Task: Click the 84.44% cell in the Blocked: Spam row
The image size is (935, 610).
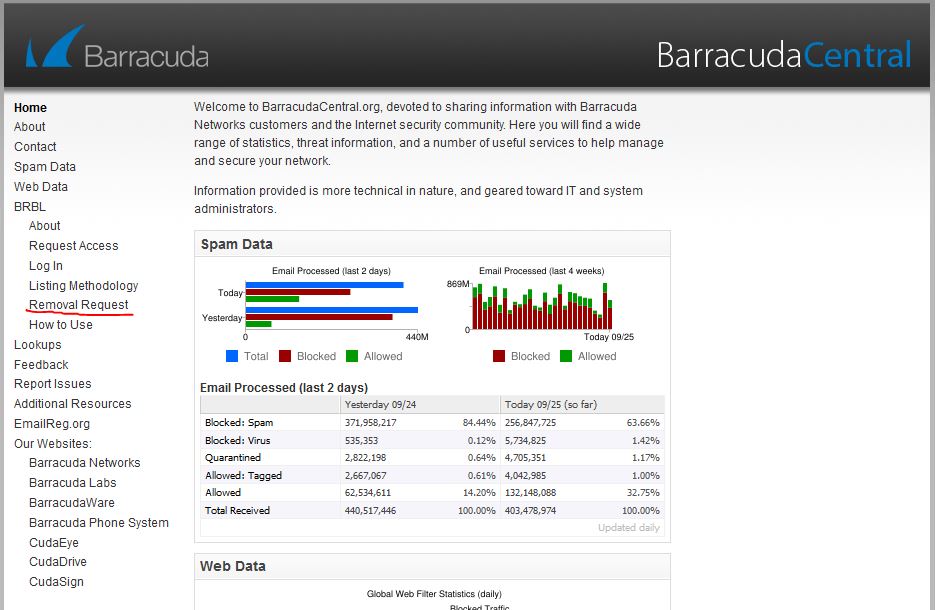Action: (x=479, y=423)
